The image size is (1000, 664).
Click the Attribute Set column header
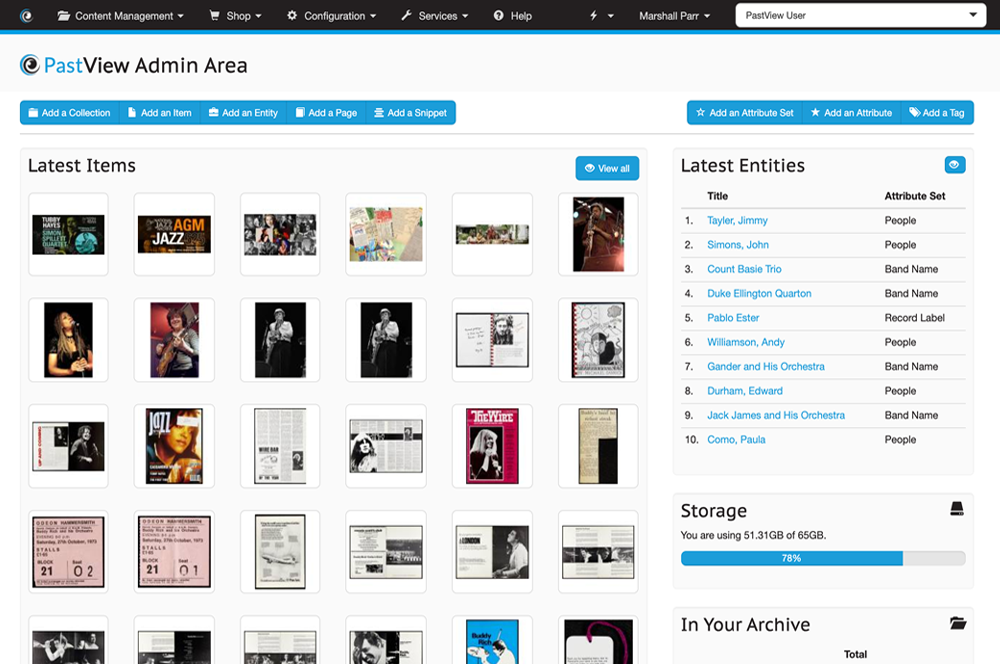(915, 196)
